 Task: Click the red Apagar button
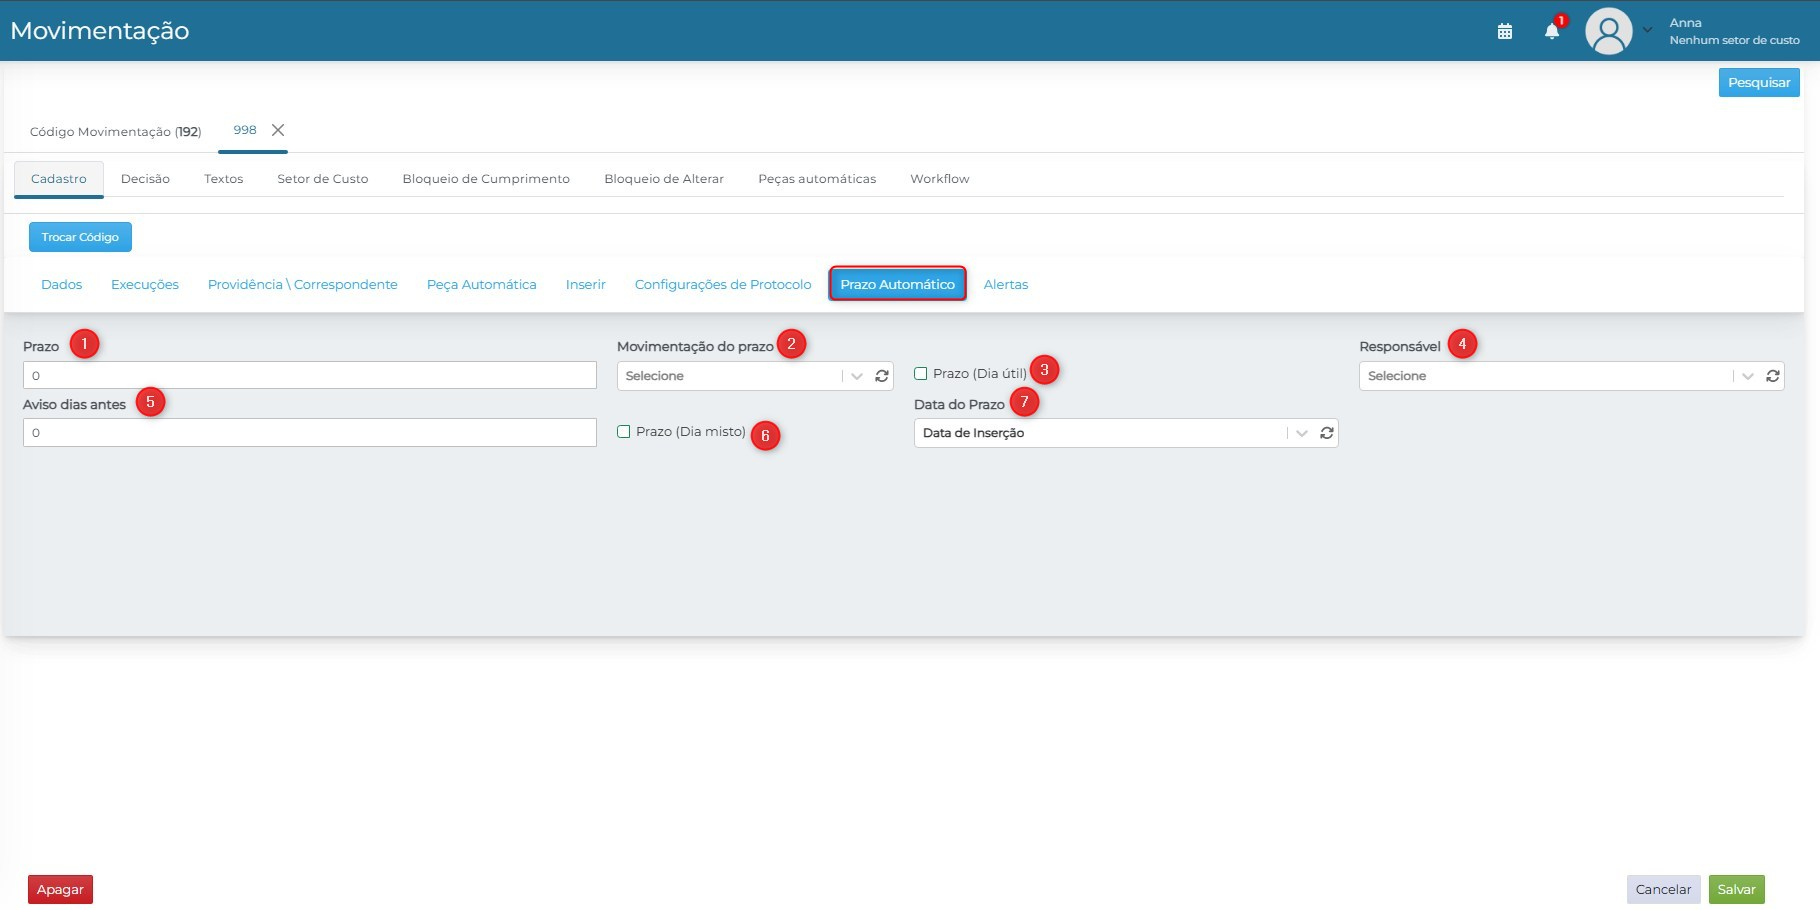tap(60, 890)
